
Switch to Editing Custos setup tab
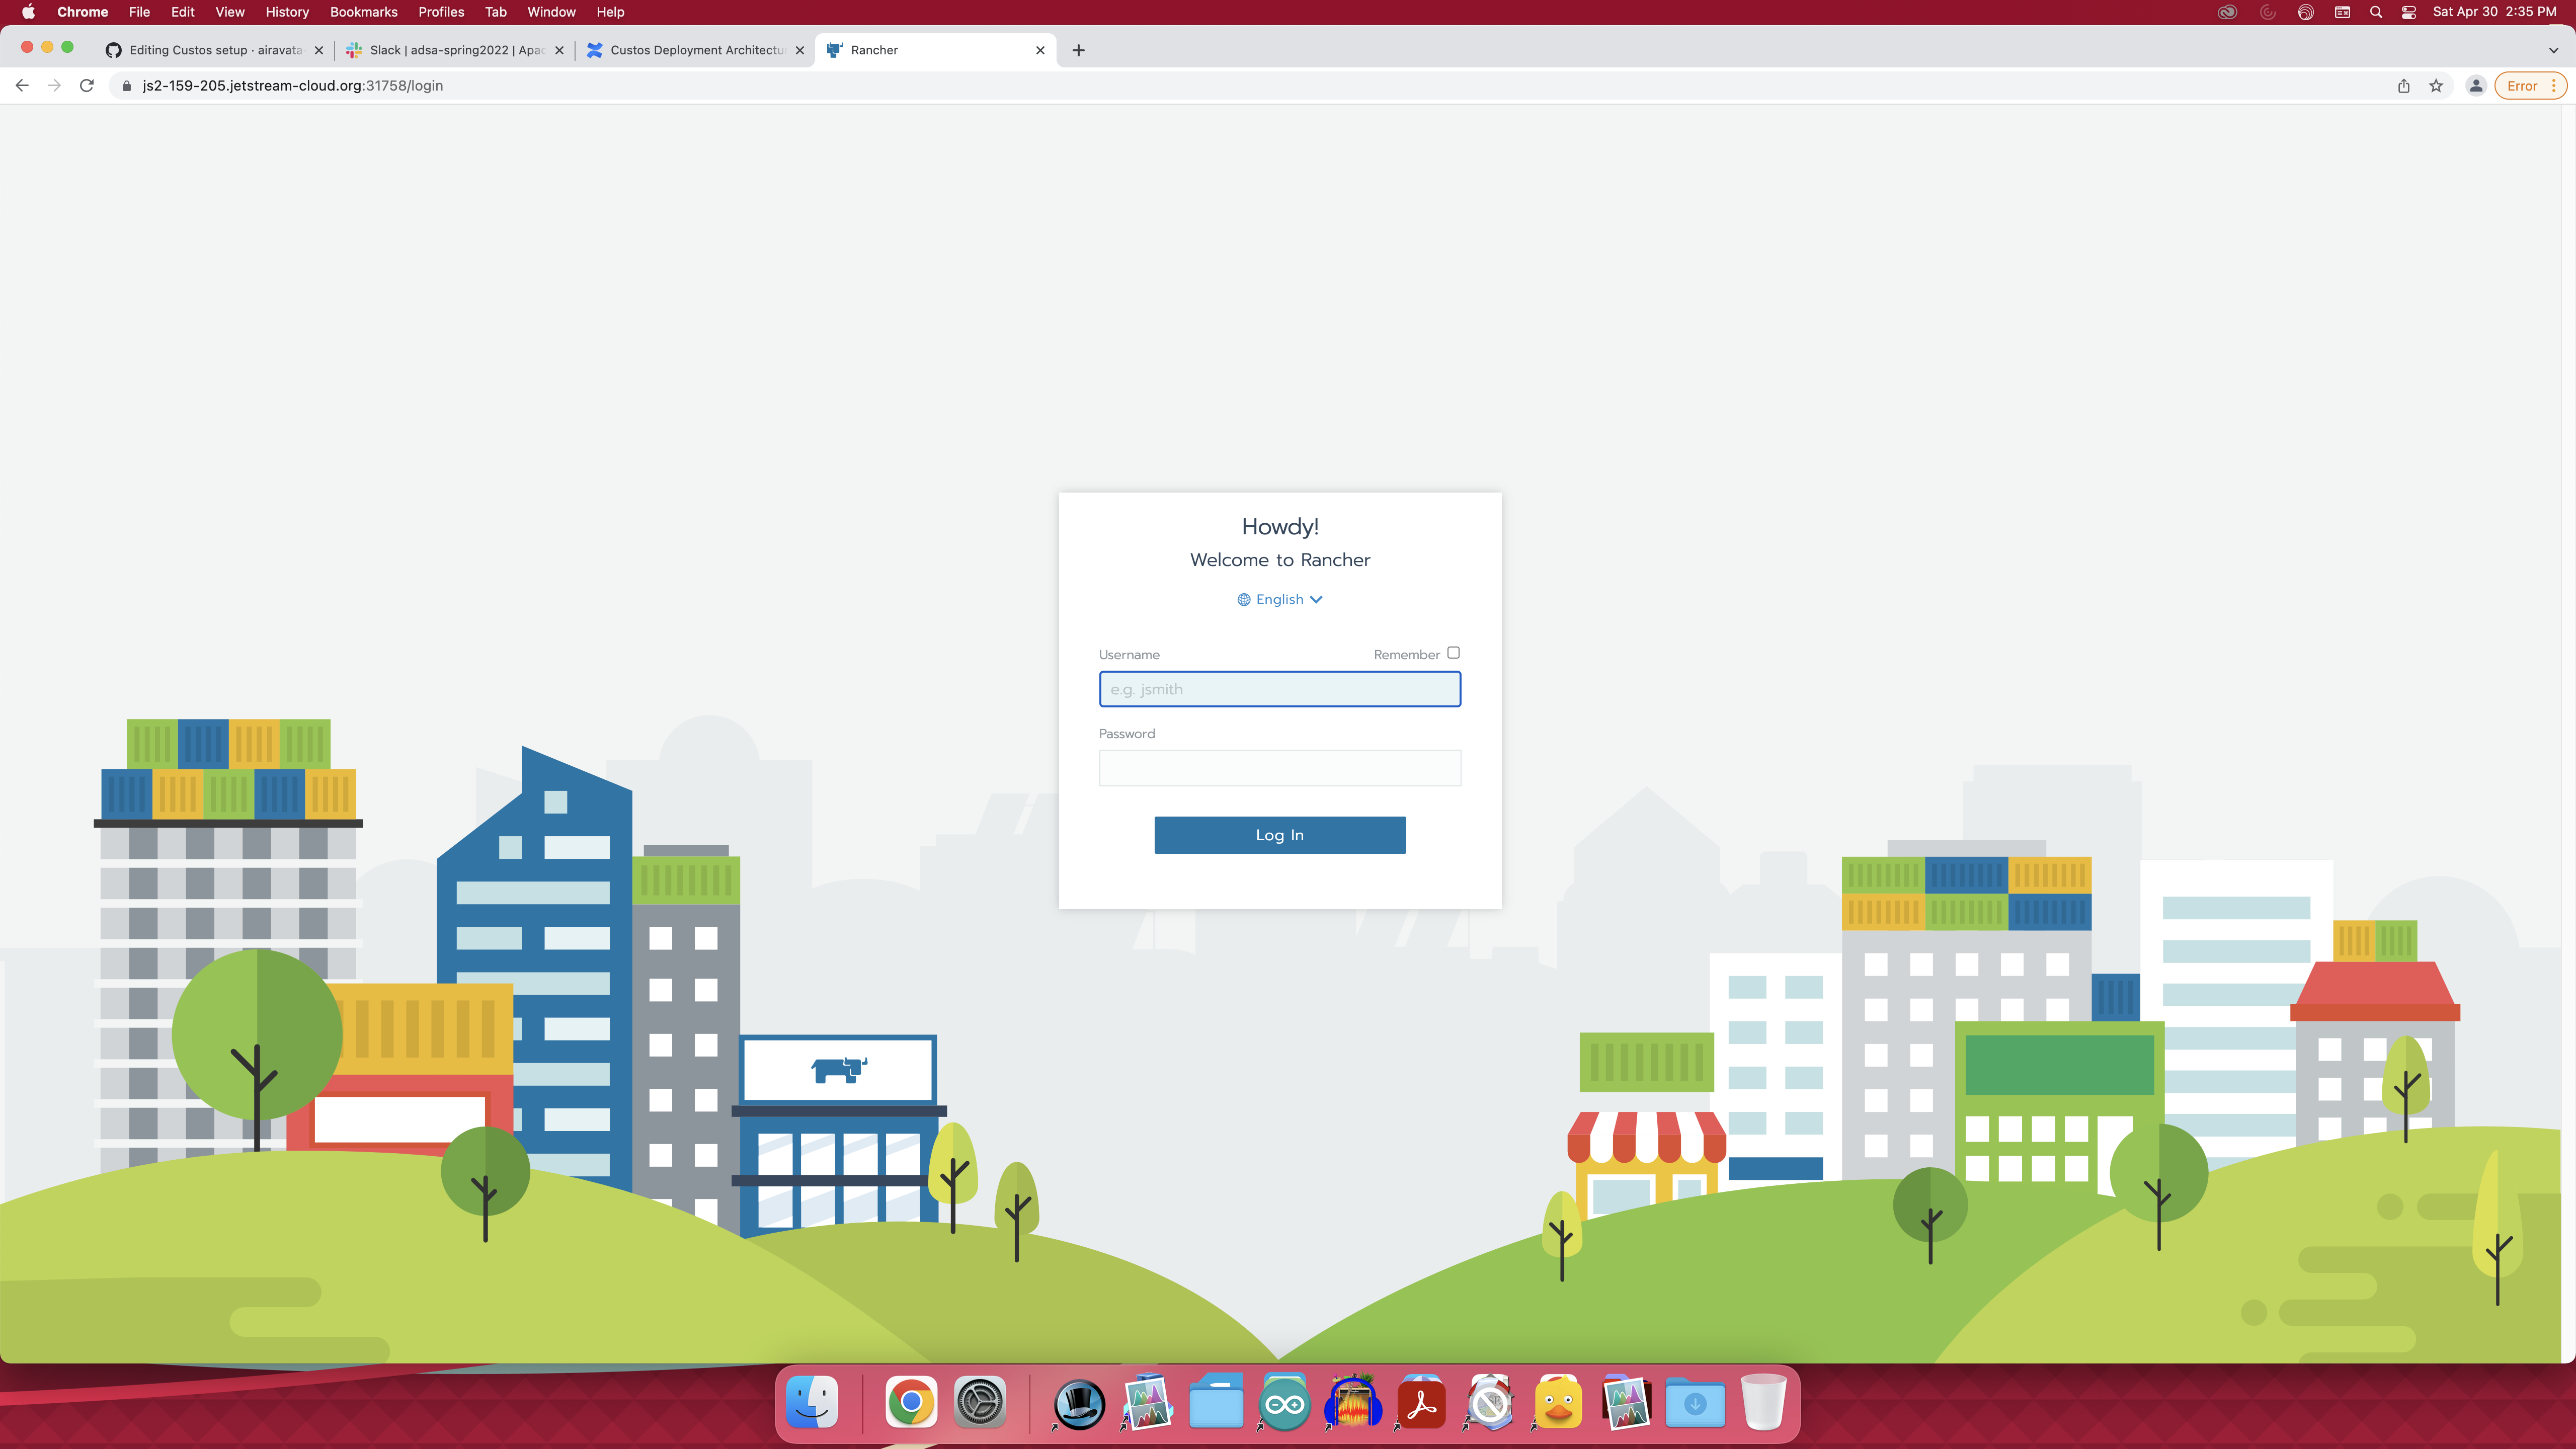tap(215, 50)
